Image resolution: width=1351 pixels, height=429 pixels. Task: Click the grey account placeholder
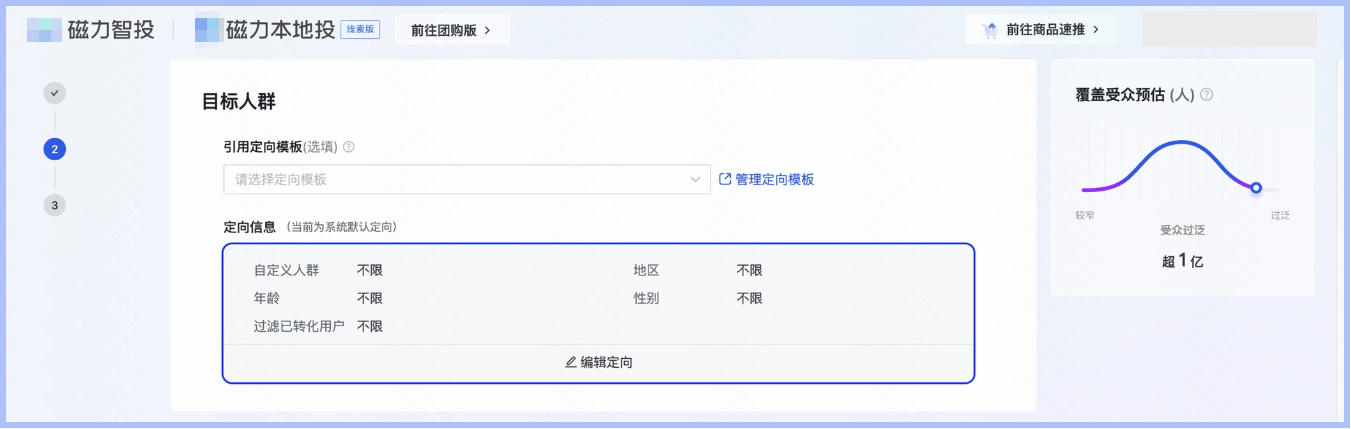1230,30
